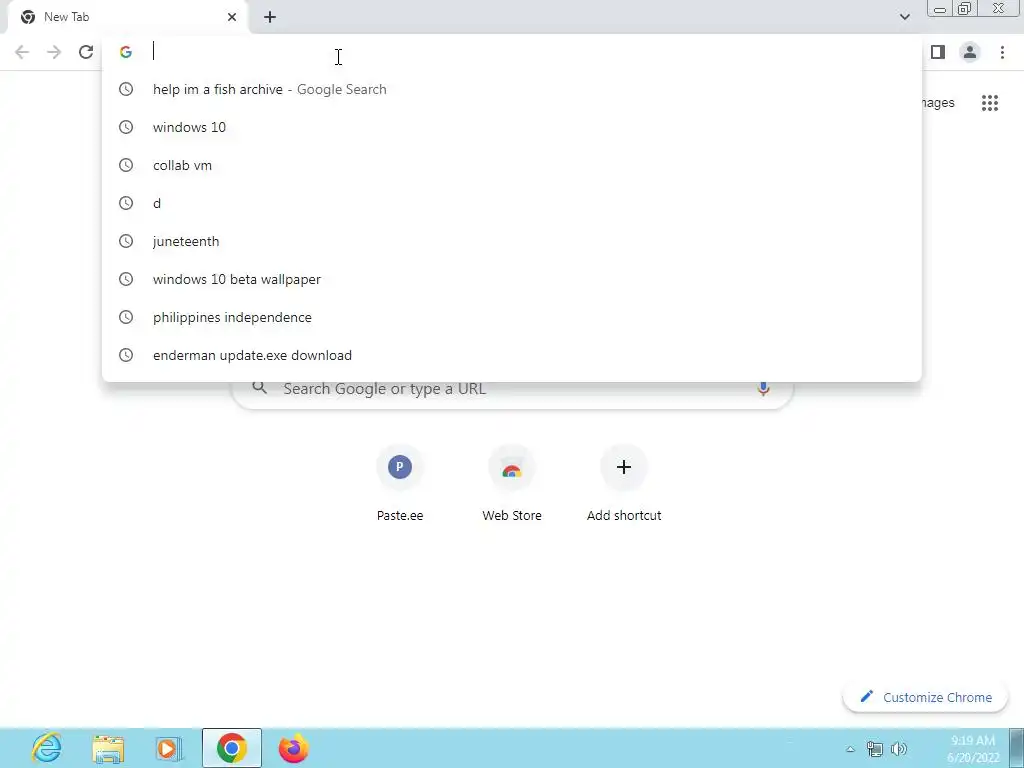
Task: Click the network tray icon
Action: pos(874,749)
